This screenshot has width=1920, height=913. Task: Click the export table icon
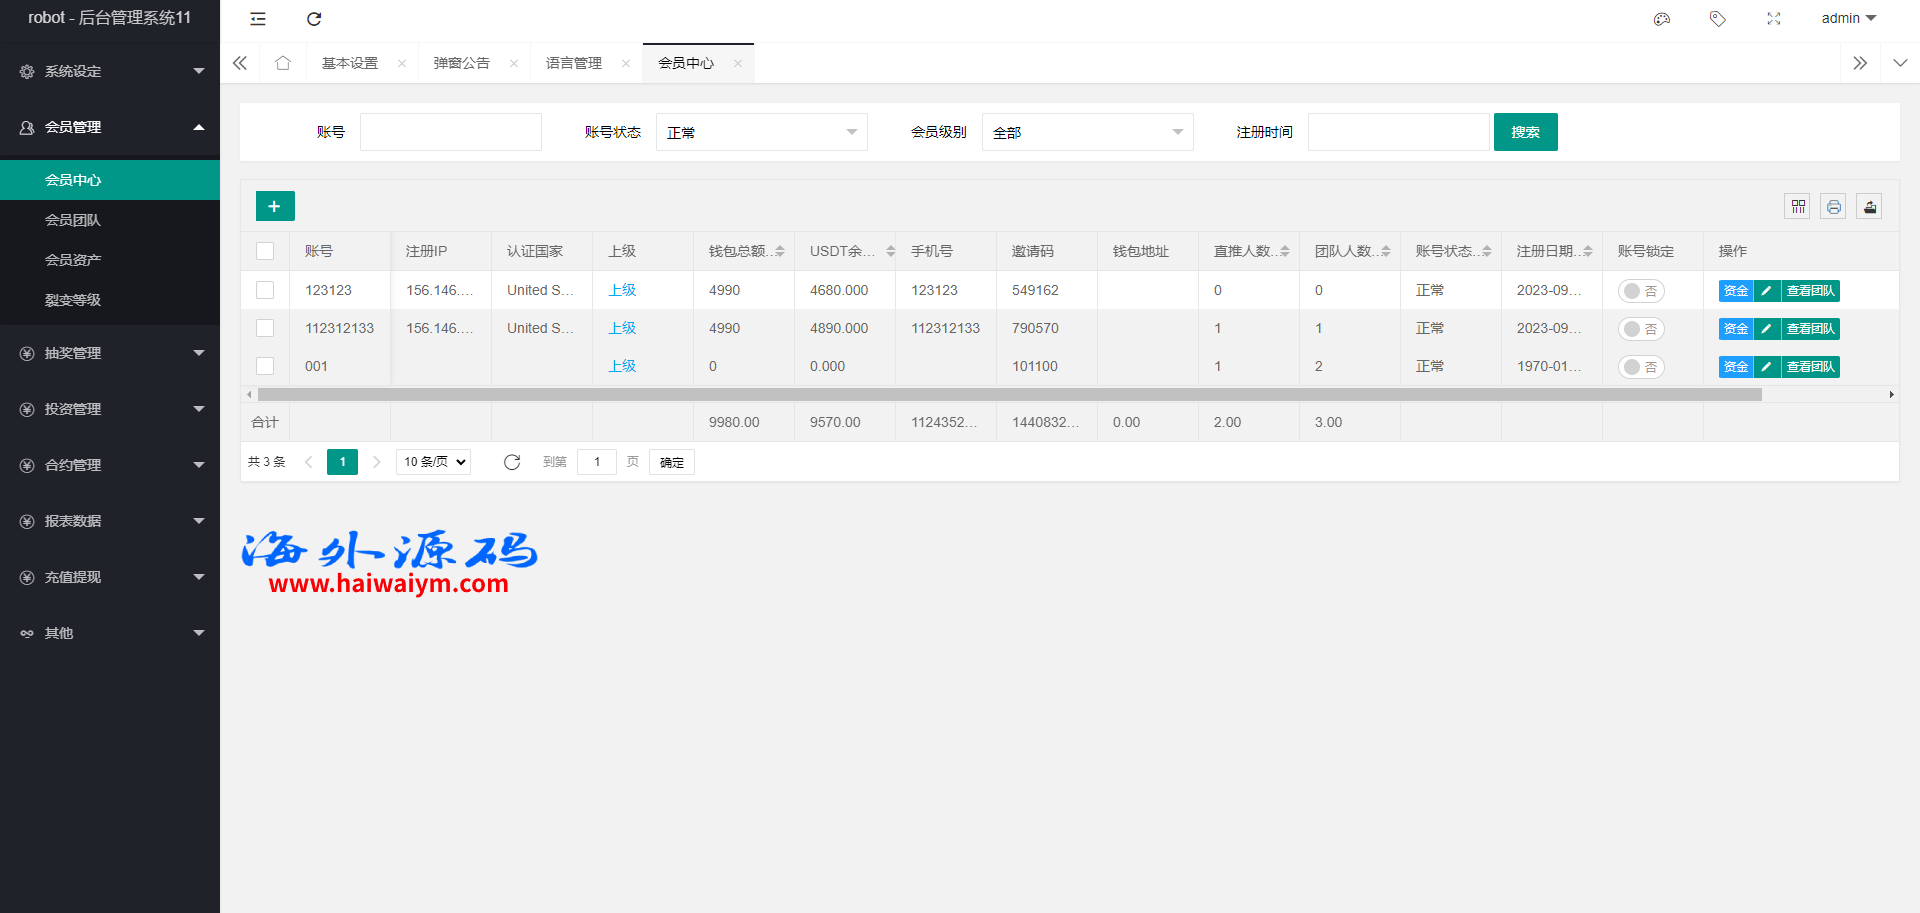(1870, 206)
